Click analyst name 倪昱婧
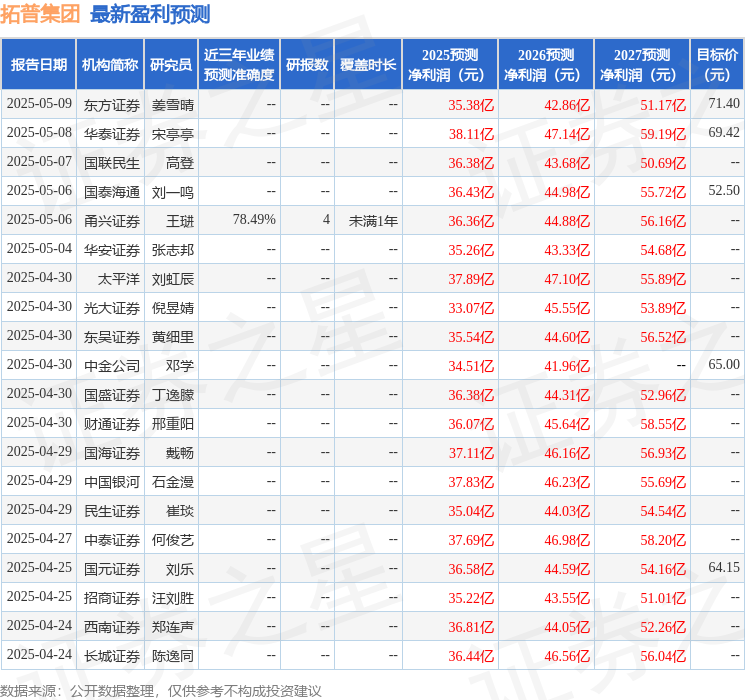The width and height of the screenshot is (745, 700). point(172,308)
